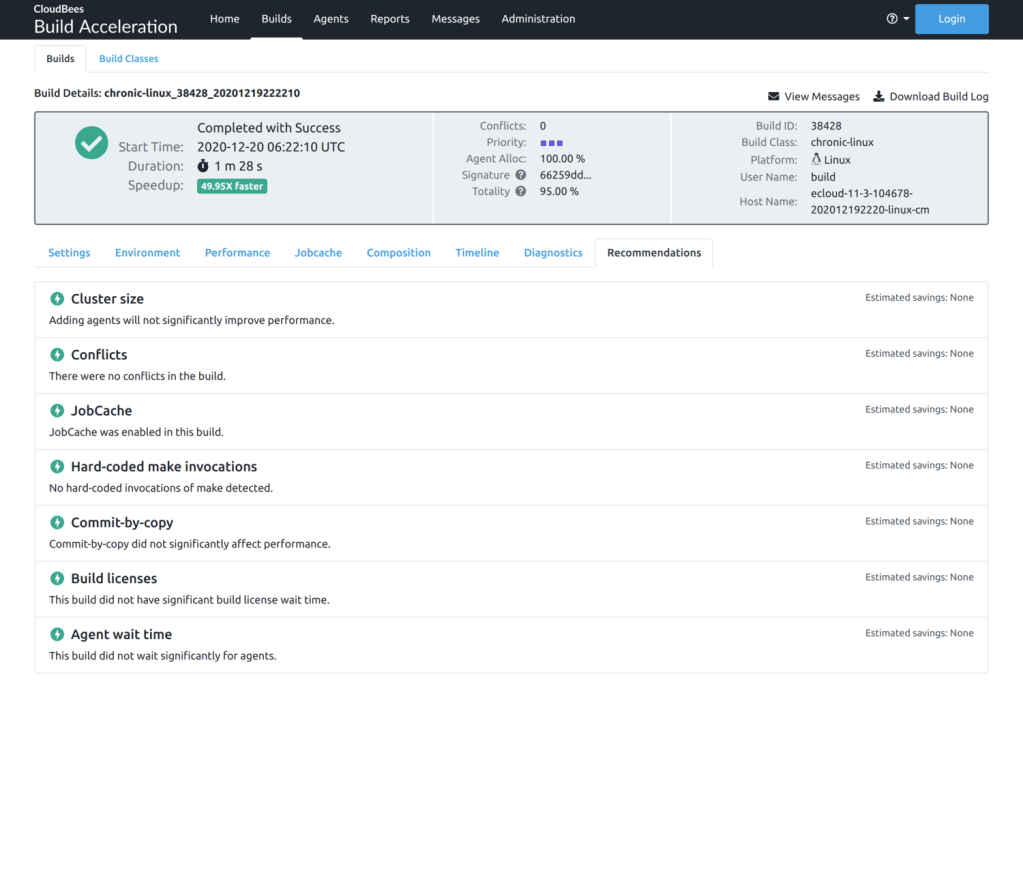The image size is (1023, 873).
Task: Click the help icon next to Signature
Action: pos(520,175)
